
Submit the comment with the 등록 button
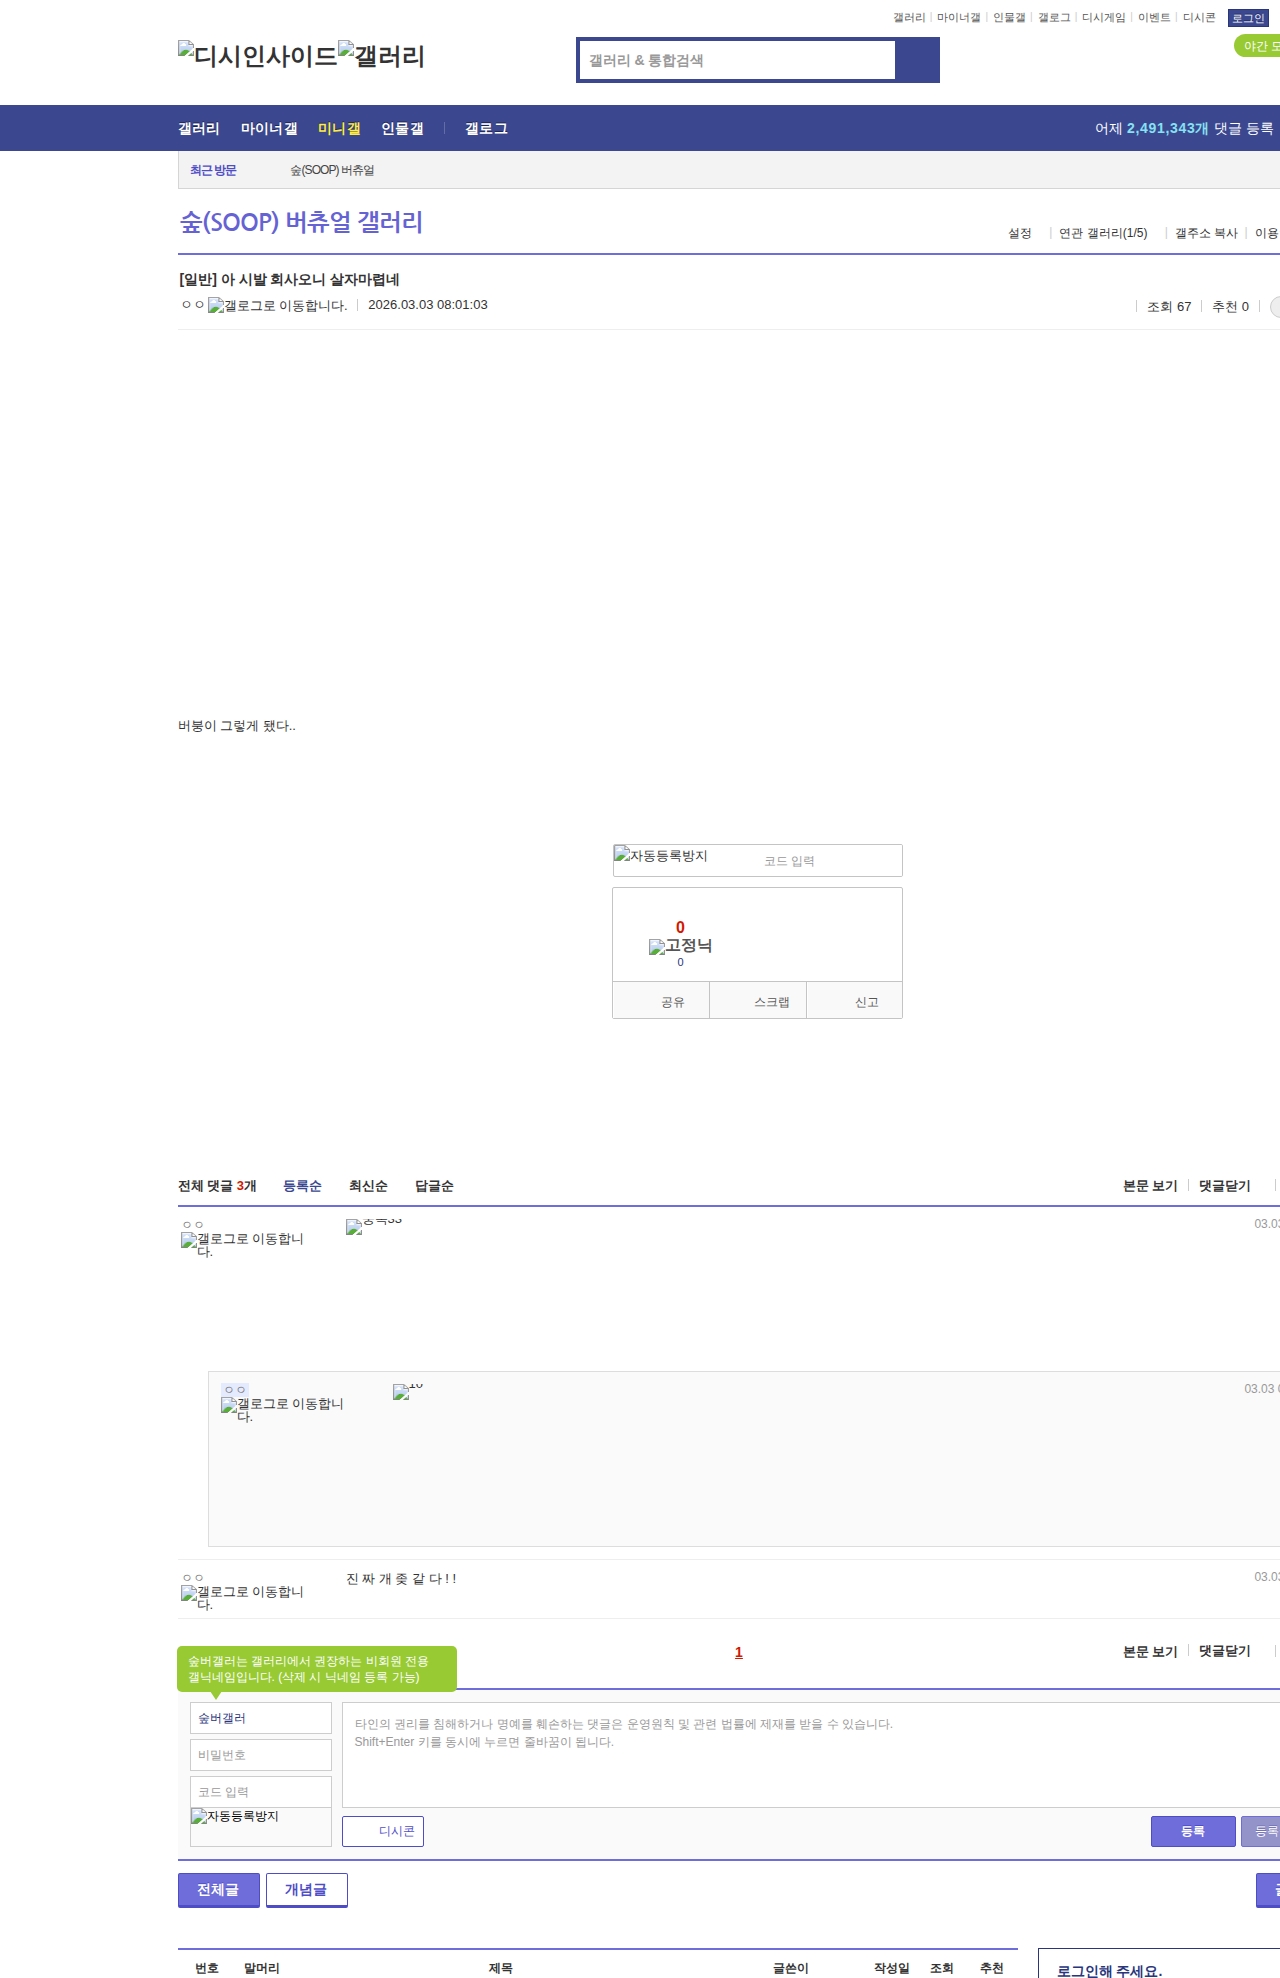tap(1192, 1831)
